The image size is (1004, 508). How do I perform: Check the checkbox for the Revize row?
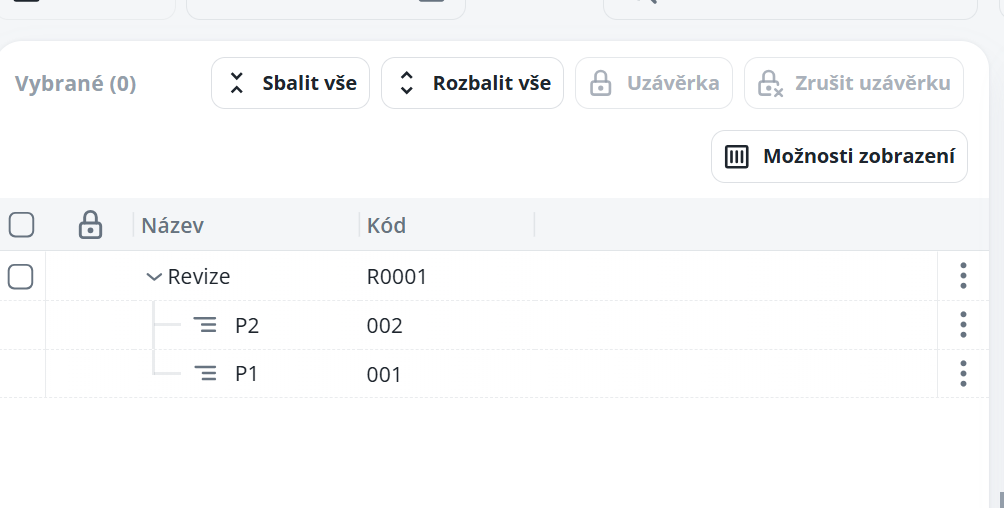[x=21, y=276]
